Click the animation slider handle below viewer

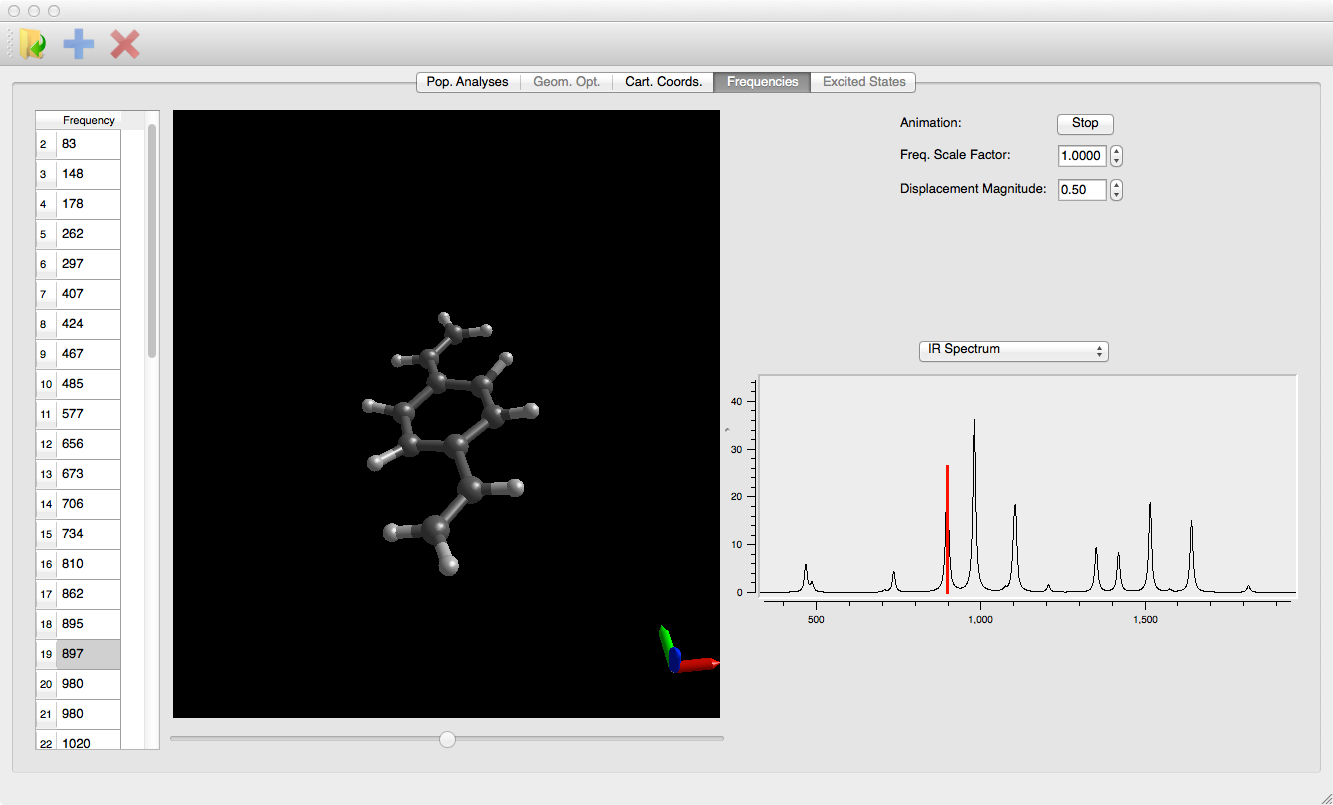(448, 739)
